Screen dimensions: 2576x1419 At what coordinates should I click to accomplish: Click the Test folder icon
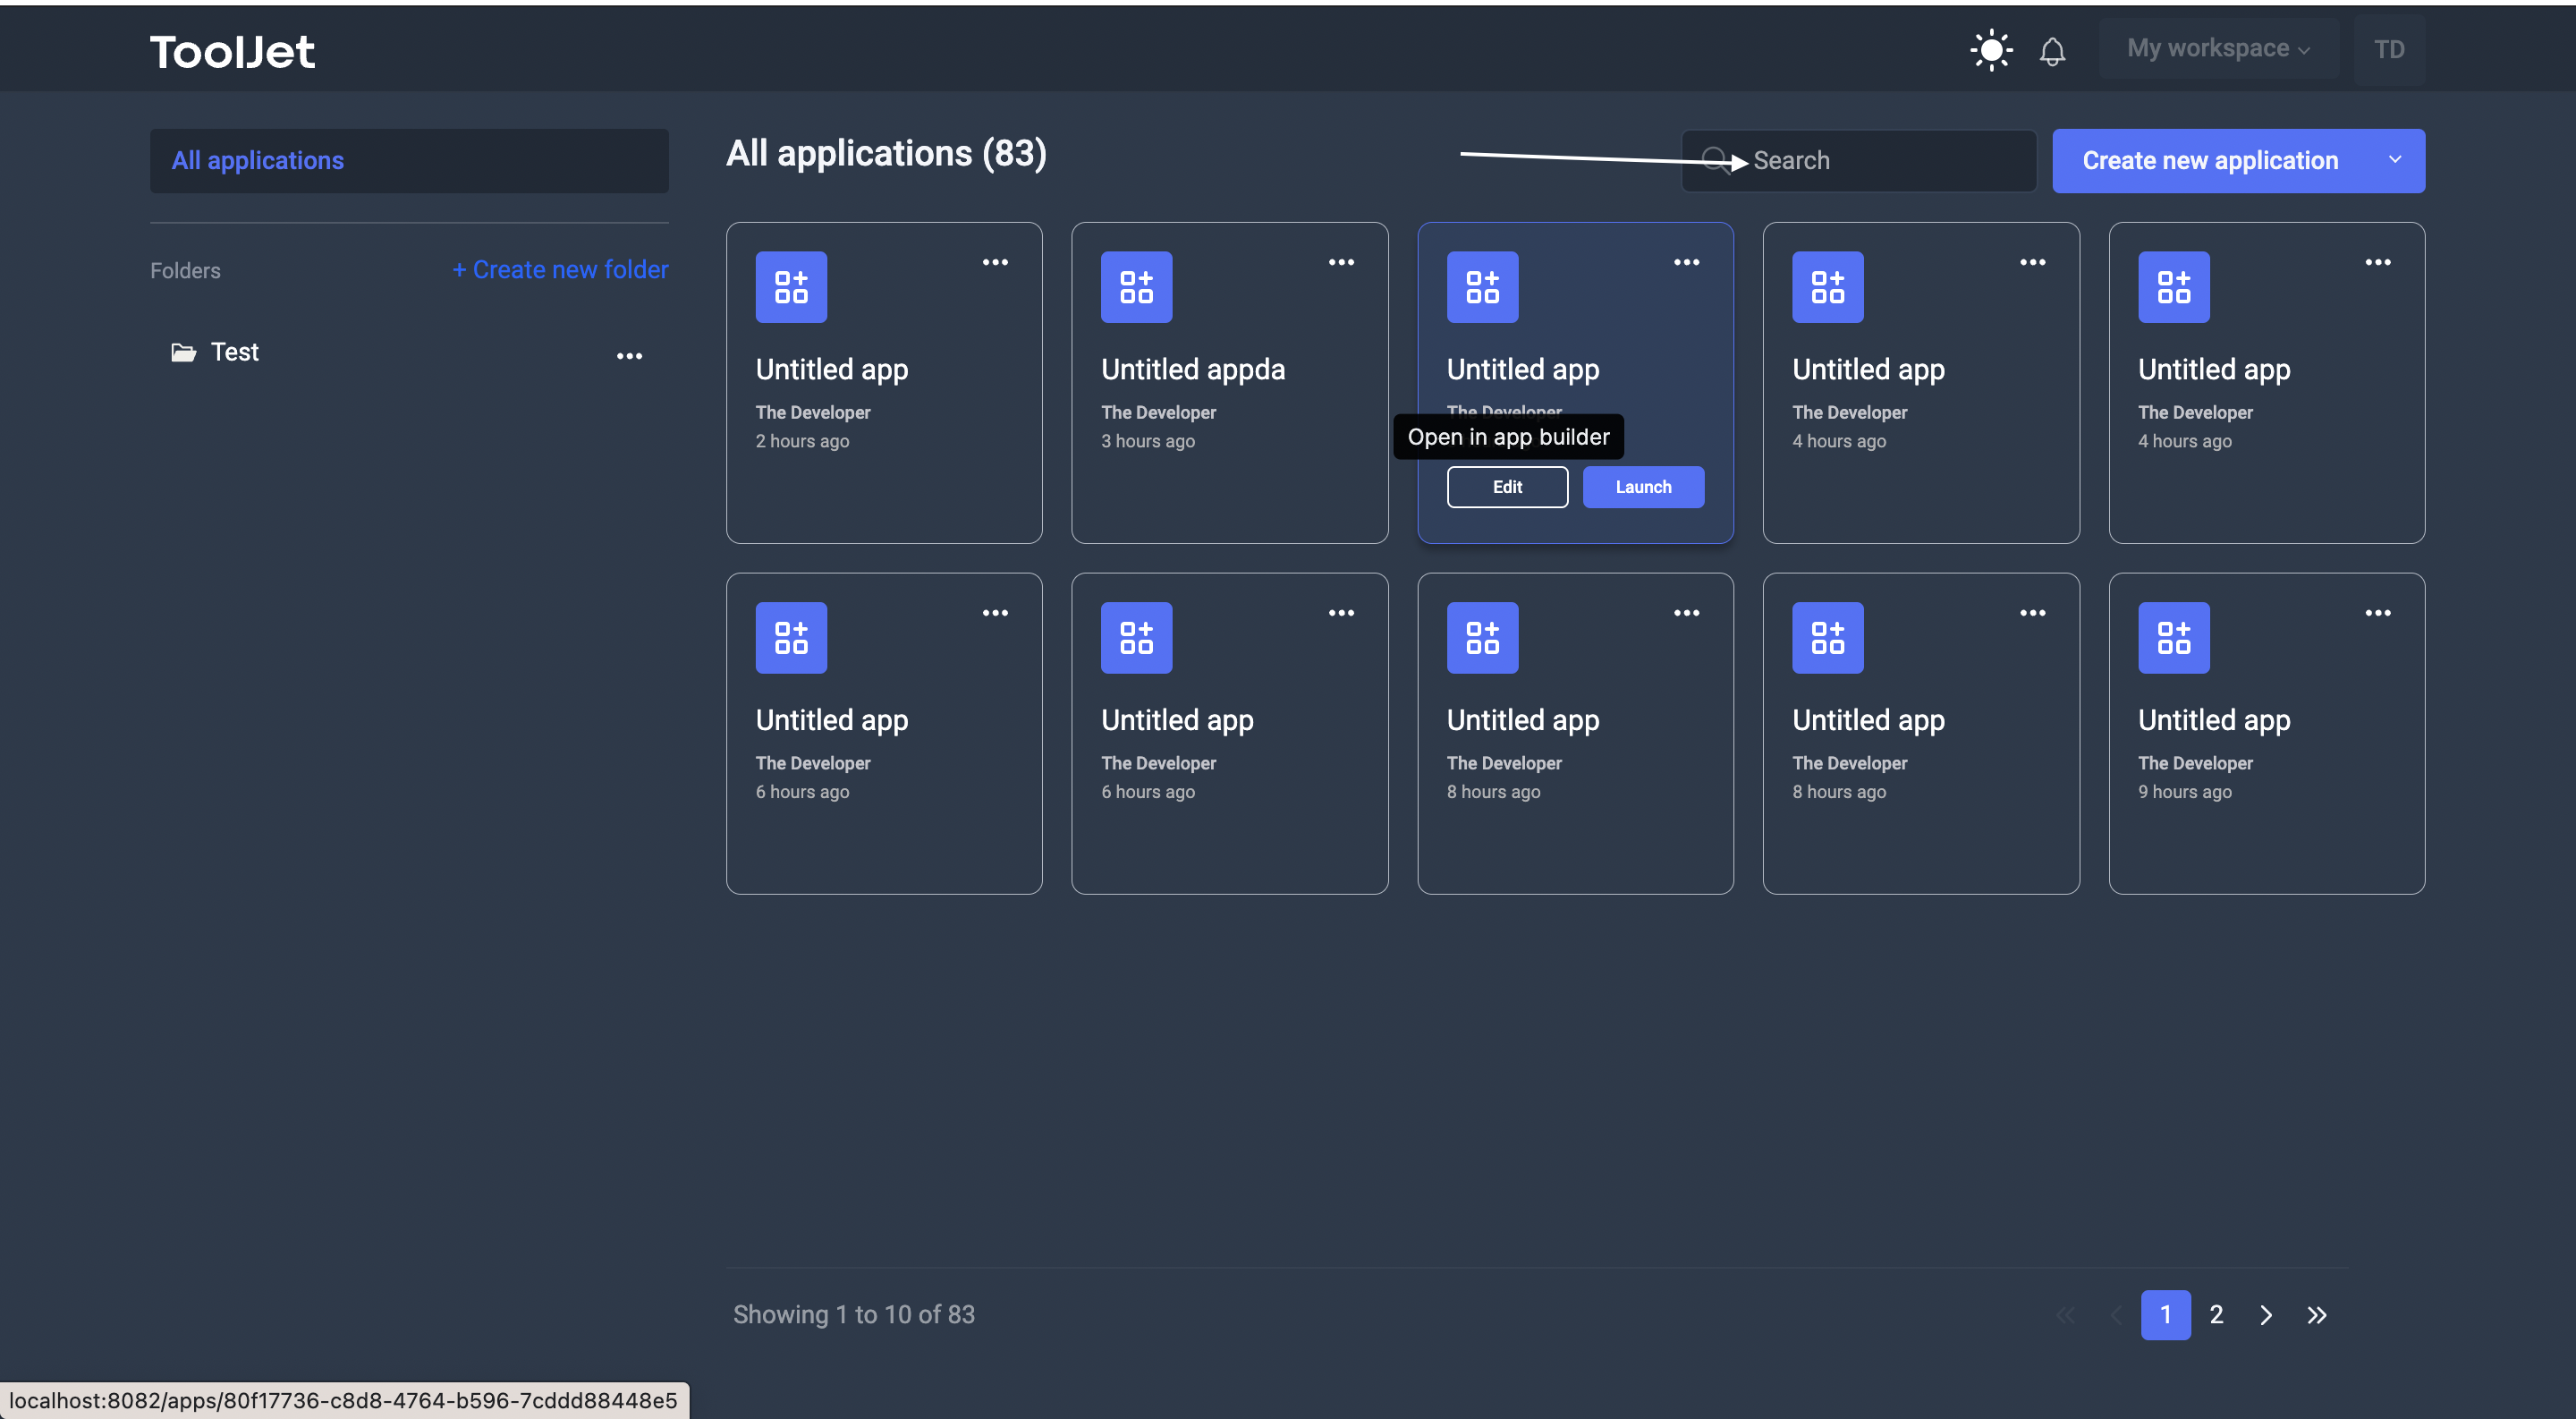coord(183,352)
